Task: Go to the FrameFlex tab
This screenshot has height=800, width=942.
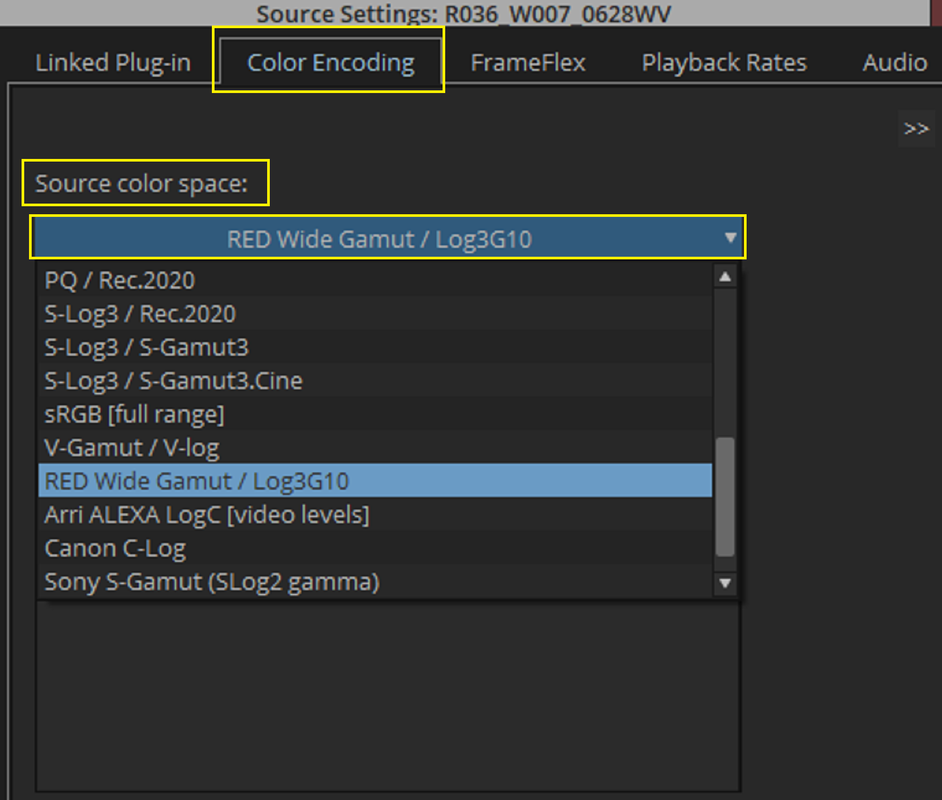Action: [527, 62]
